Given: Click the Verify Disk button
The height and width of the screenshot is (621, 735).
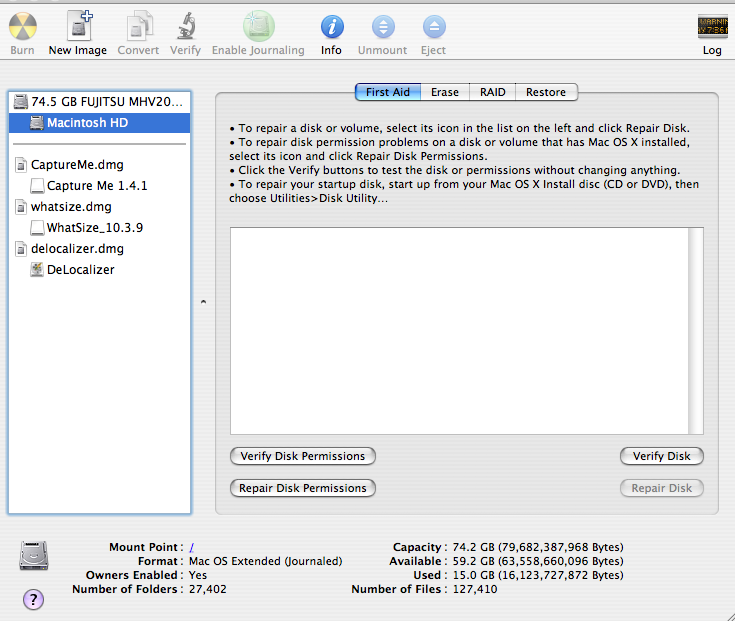Looking at the screenshot, I should tap(662, 456).
